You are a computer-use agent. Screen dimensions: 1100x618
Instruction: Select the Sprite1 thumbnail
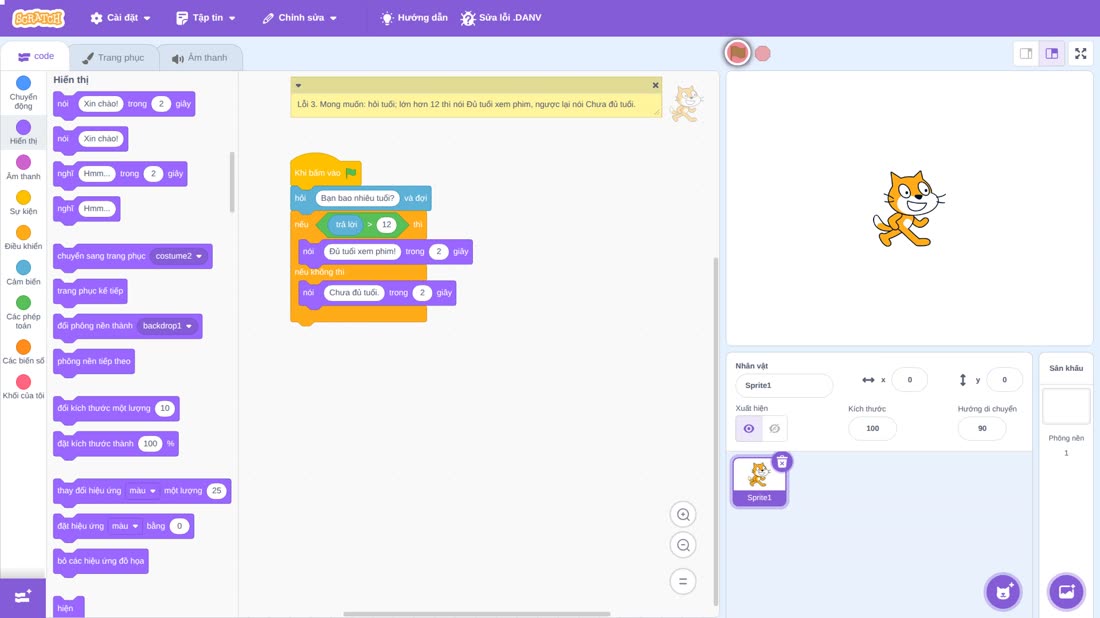coord(758,481)
